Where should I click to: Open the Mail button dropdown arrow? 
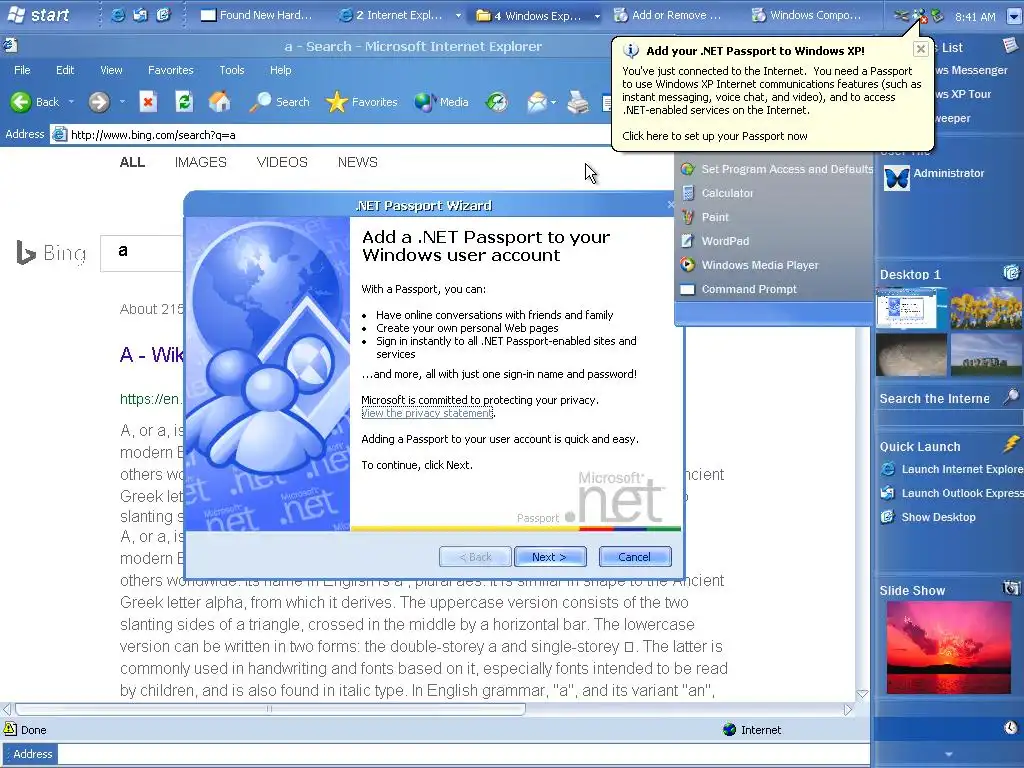pos(553,103)
